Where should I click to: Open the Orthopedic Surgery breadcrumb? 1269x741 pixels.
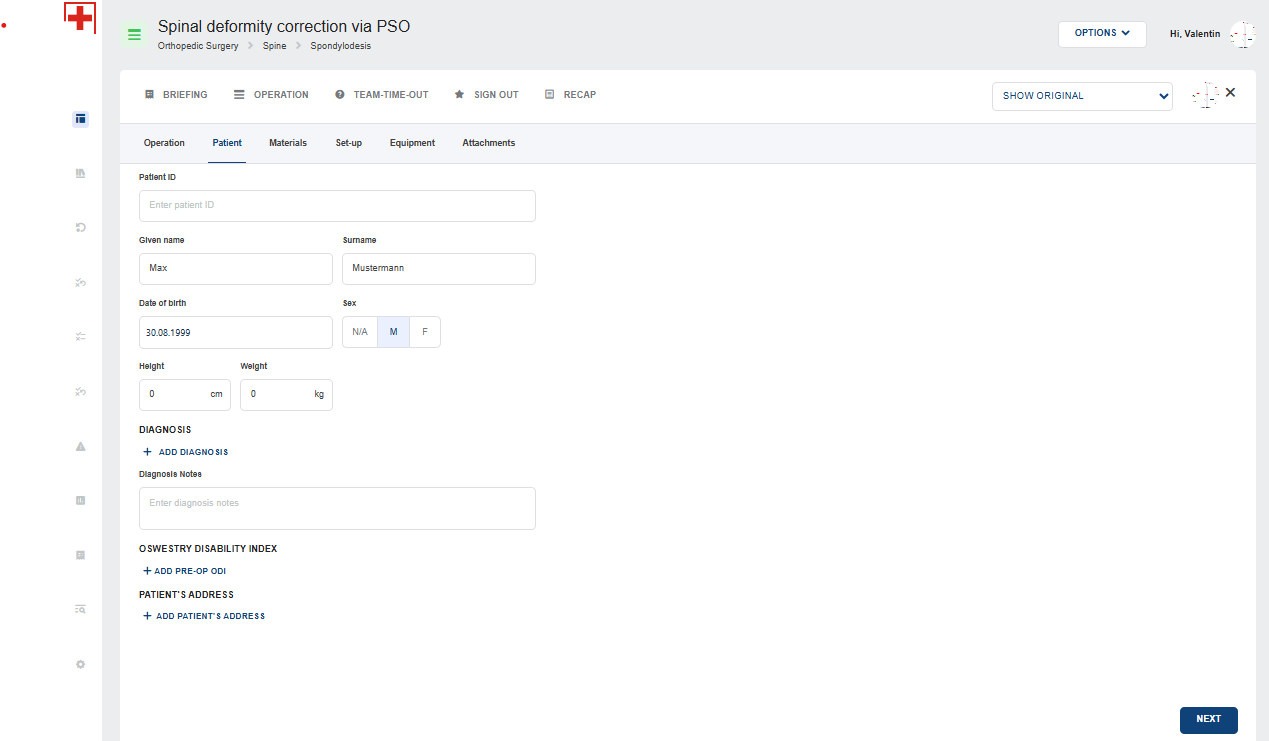[198, 46]
